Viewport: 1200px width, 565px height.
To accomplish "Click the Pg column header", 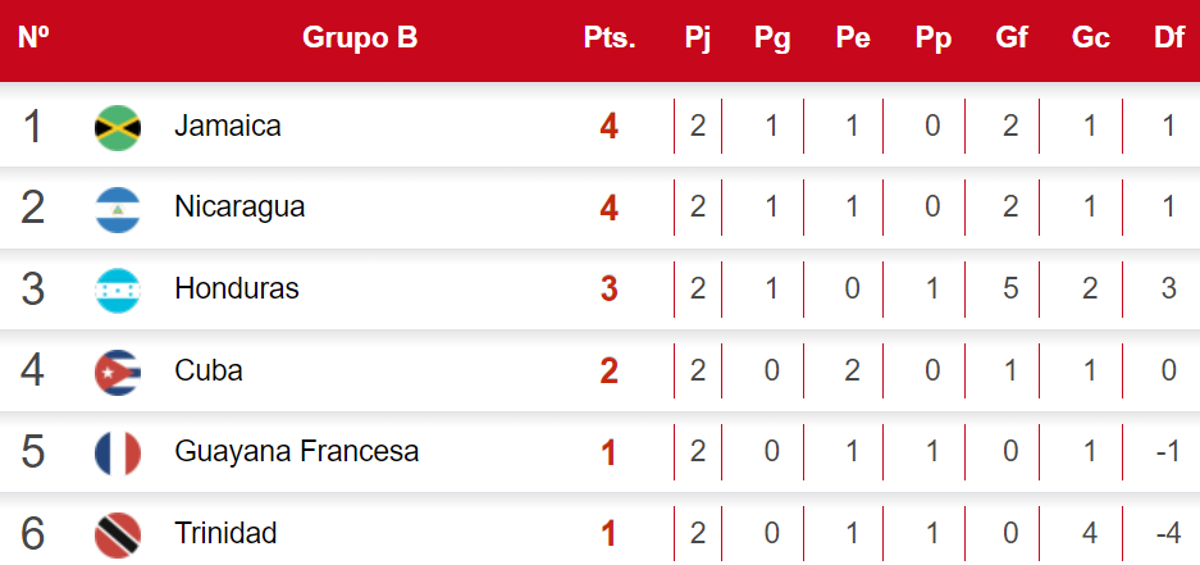I will pos(772,38).
